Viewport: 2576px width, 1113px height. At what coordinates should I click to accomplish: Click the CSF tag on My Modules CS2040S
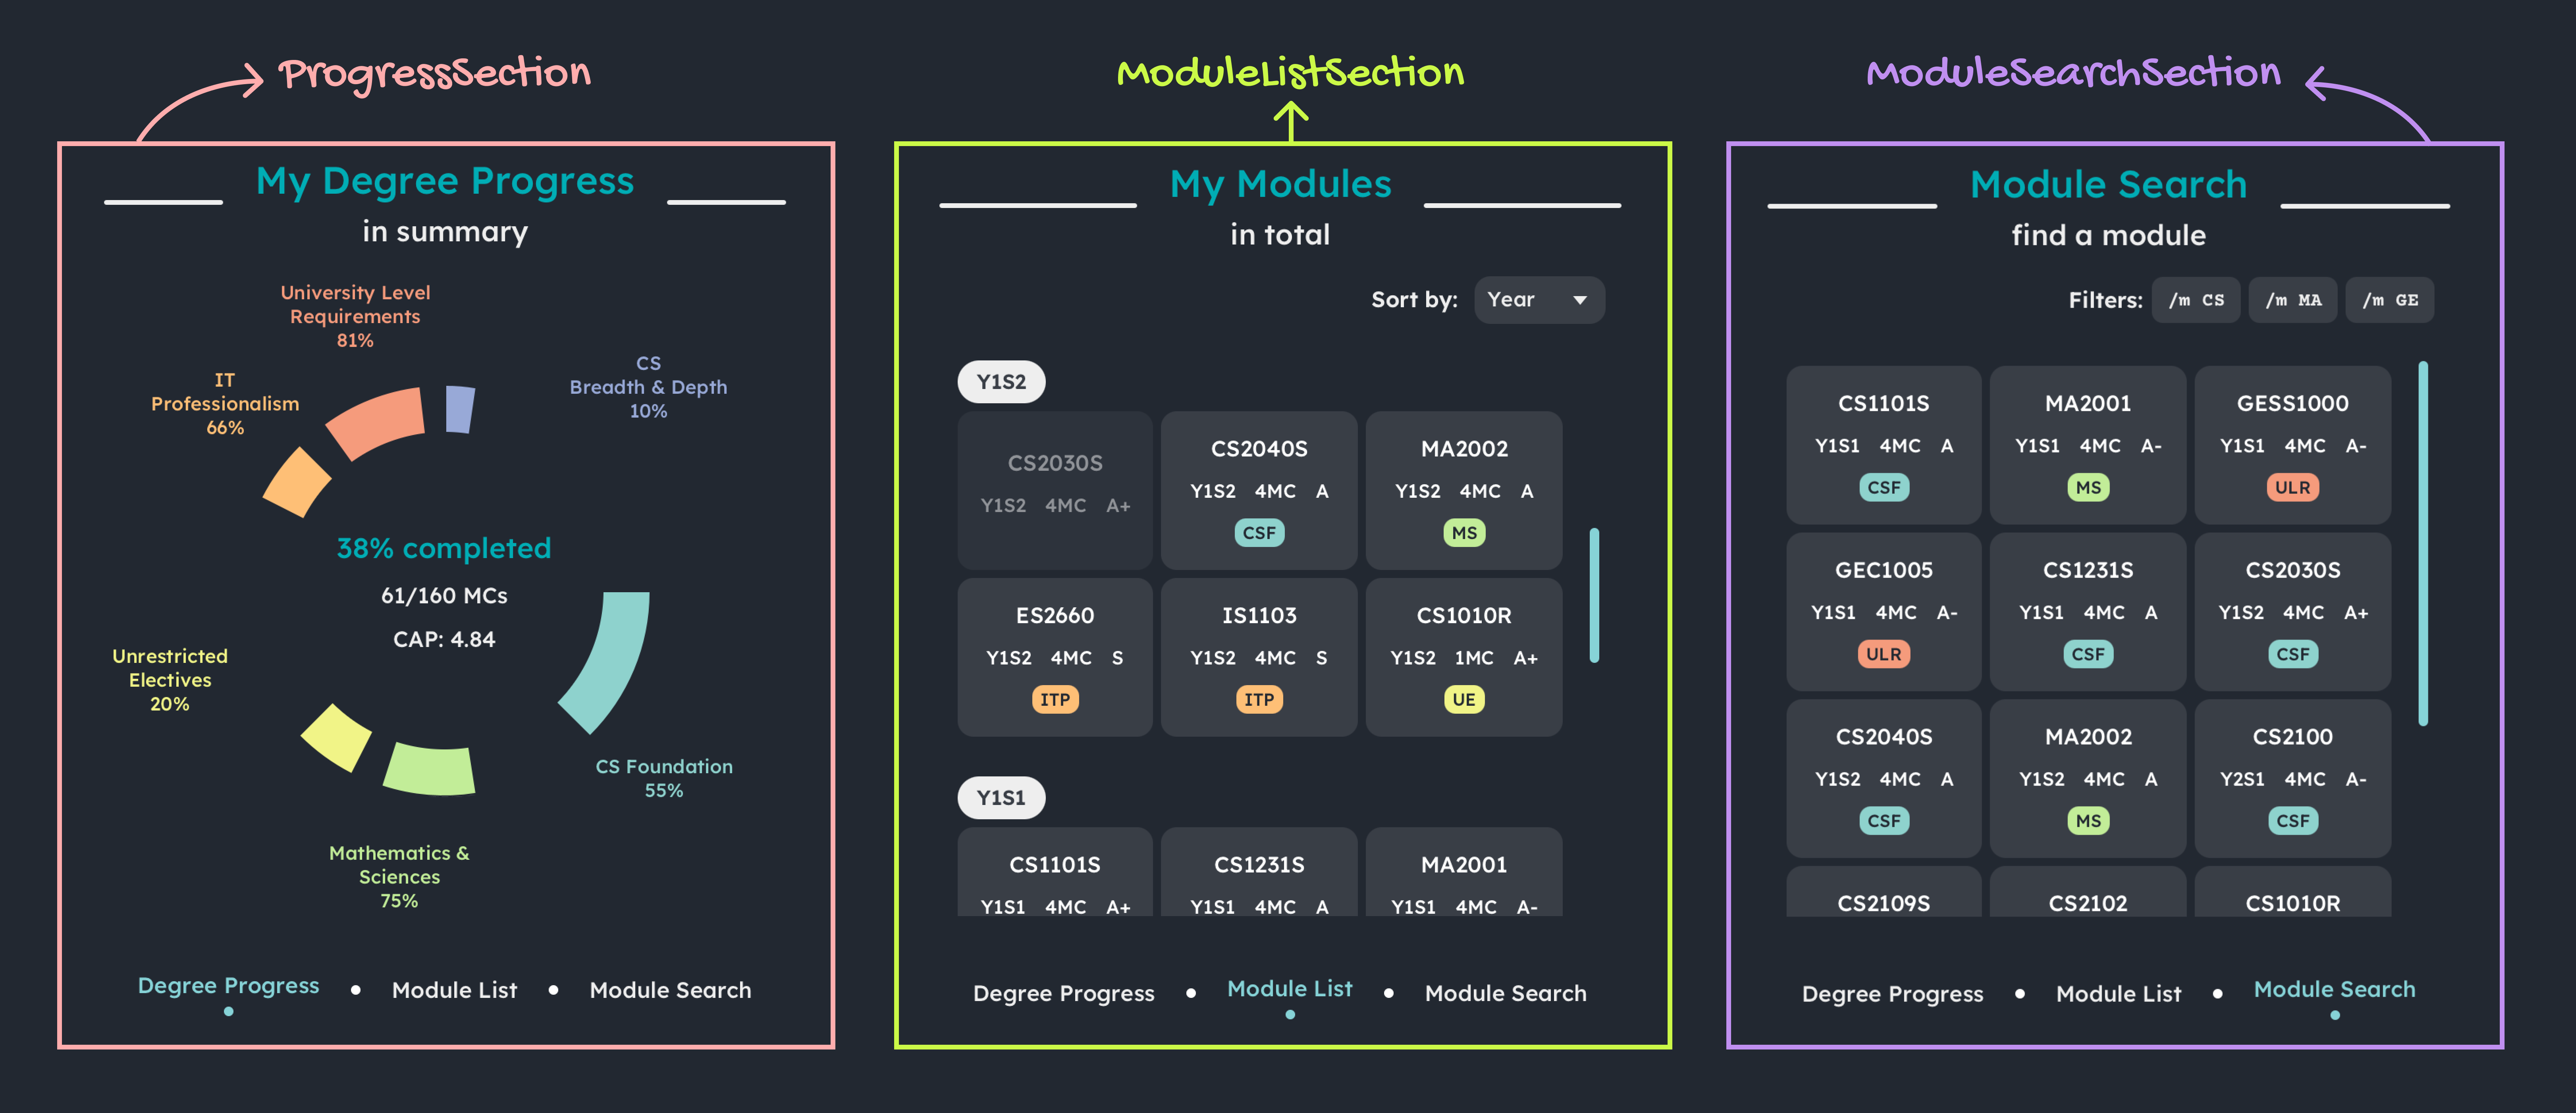tap(1259, 533)
